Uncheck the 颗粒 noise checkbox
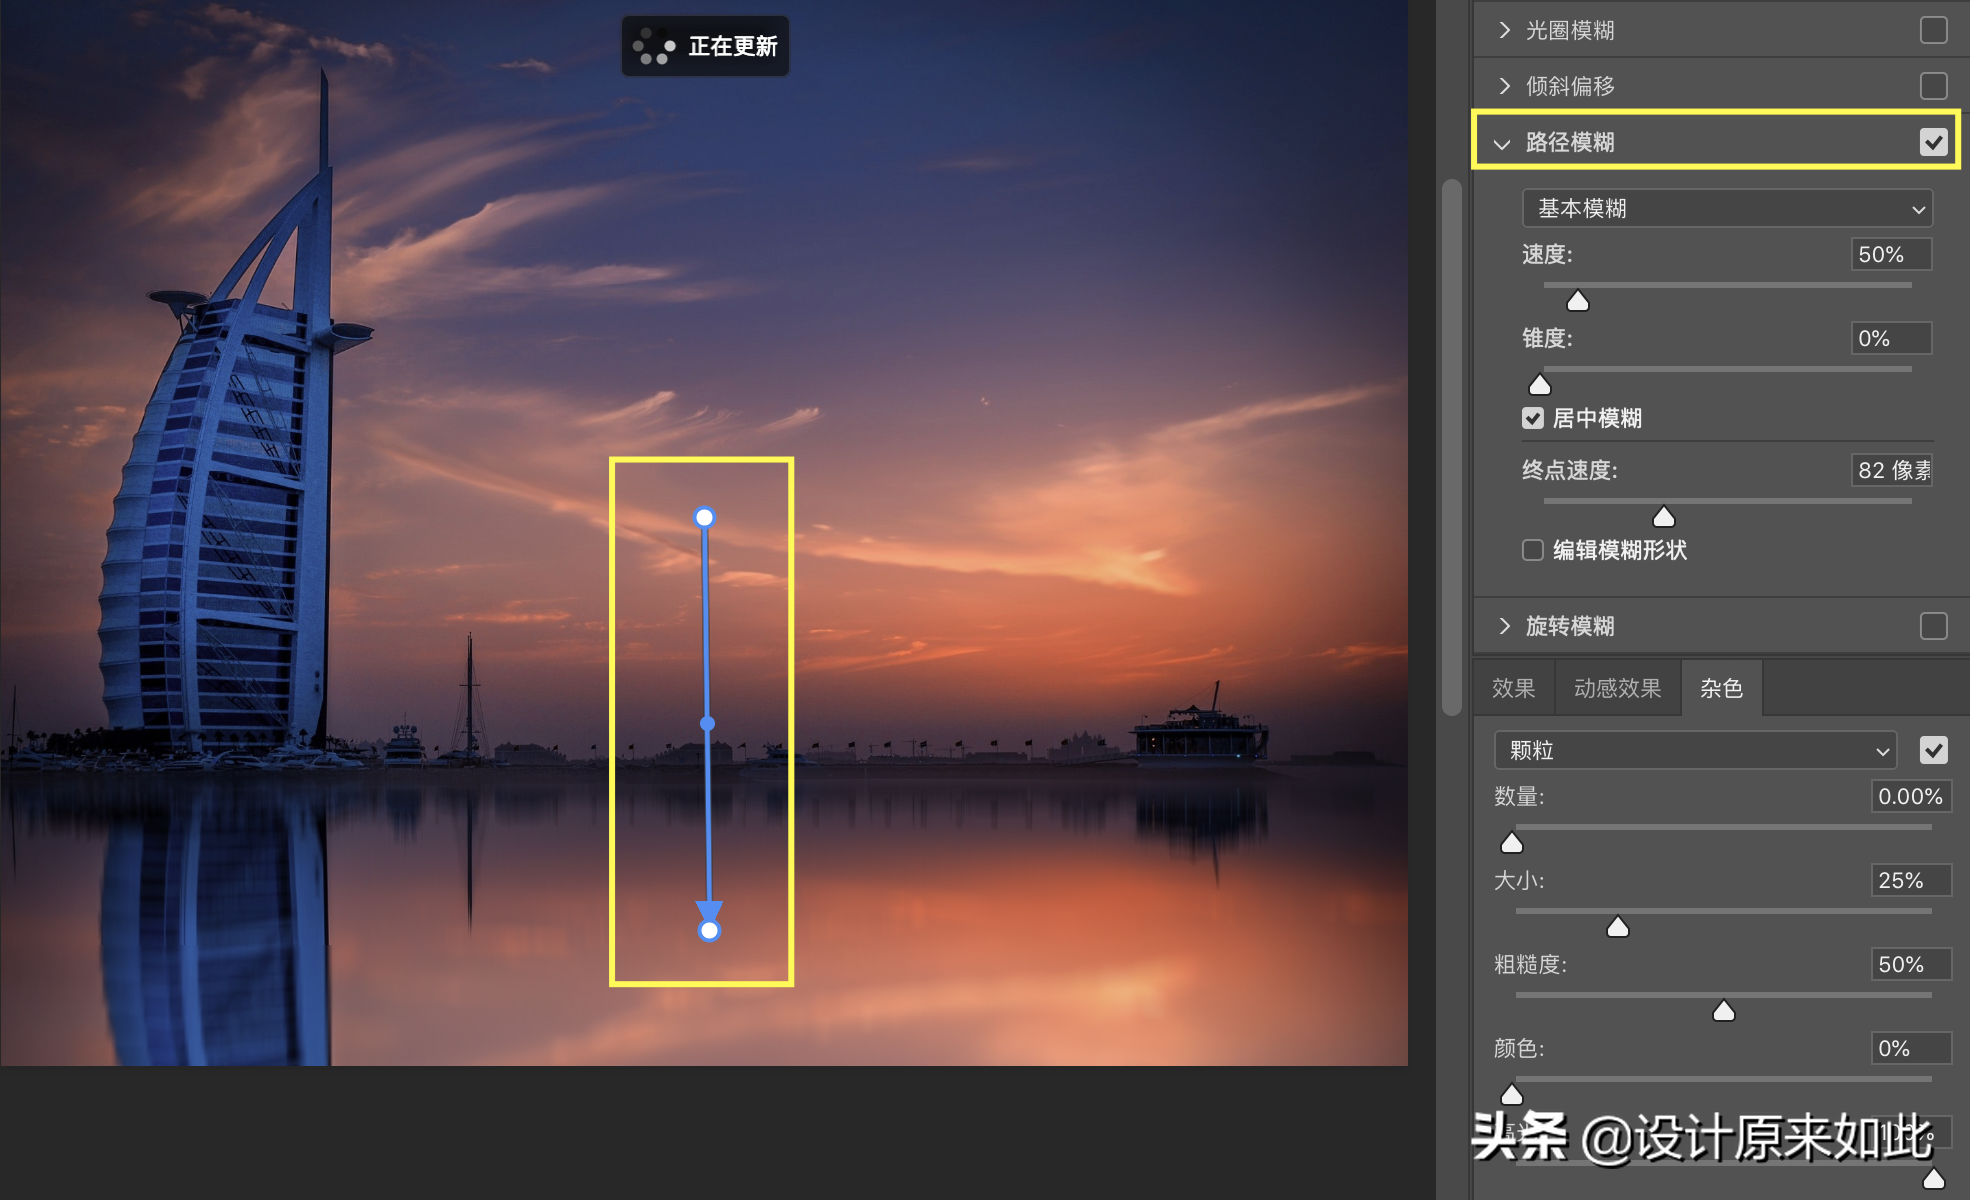The image size is (1970, 1200). click(1933, 750)
